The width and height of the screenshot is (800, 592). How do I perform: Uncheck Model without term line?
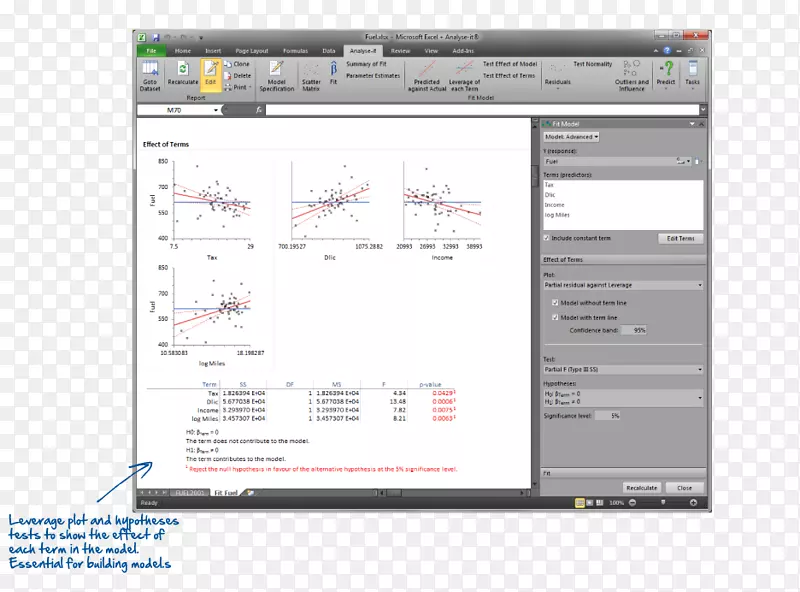[x=555, y=302]
